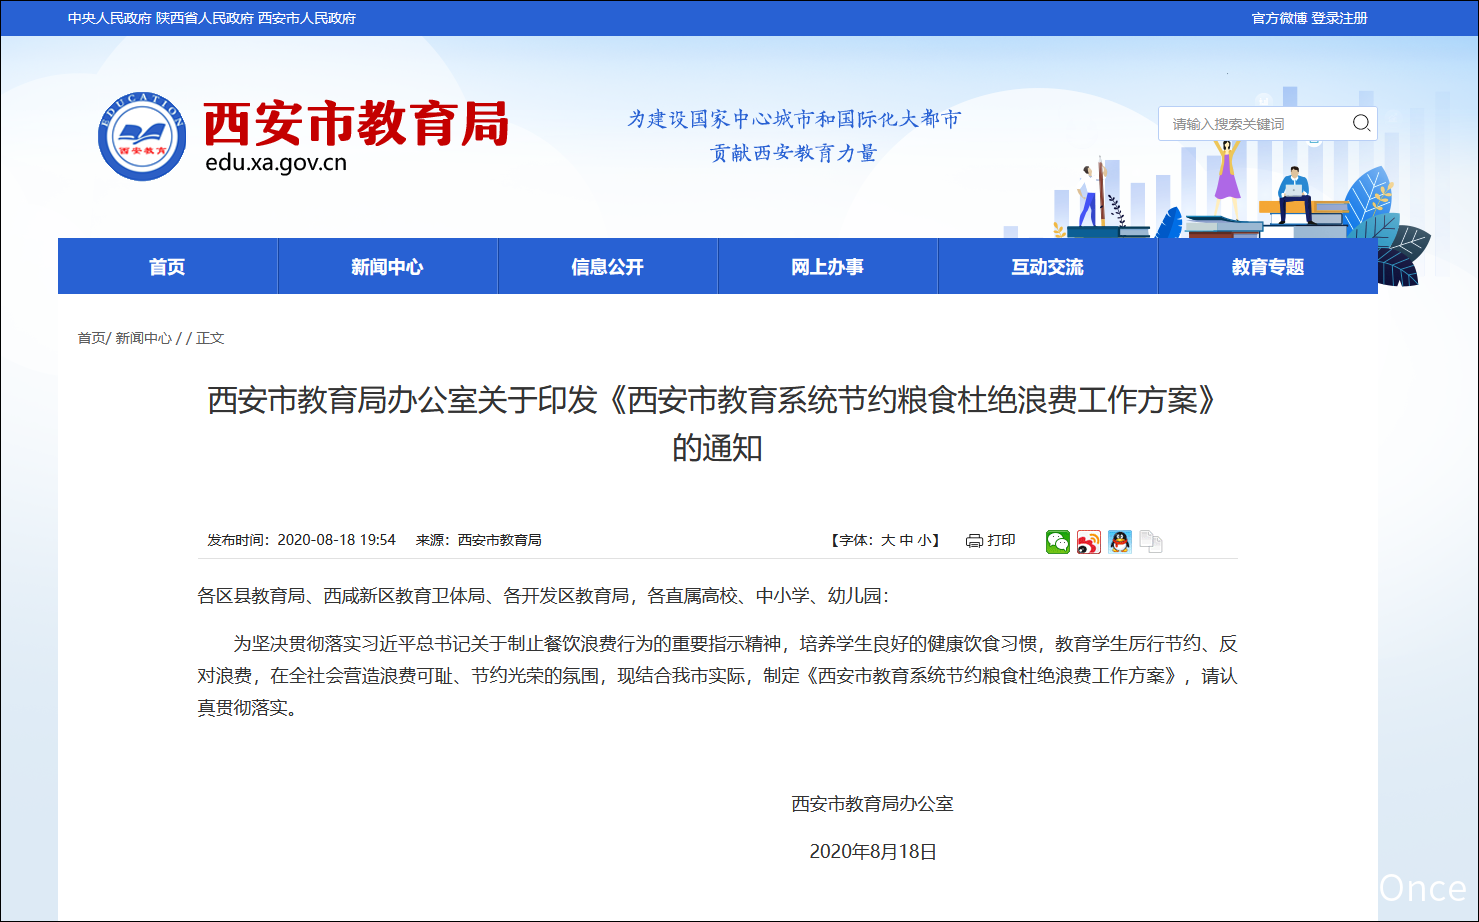Open the 信息公开 navigation tab
The image size is (1479, 922).
click(607, 267)
